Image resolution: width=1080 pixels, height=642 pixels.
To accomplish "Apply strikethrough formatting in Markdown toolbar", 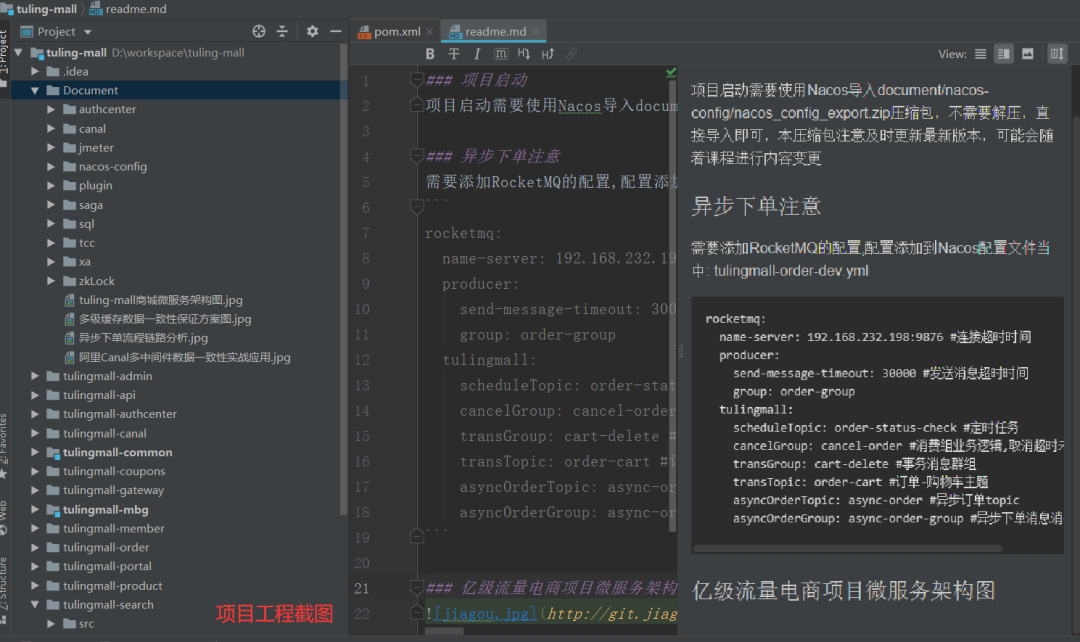I will click(453, 54).
